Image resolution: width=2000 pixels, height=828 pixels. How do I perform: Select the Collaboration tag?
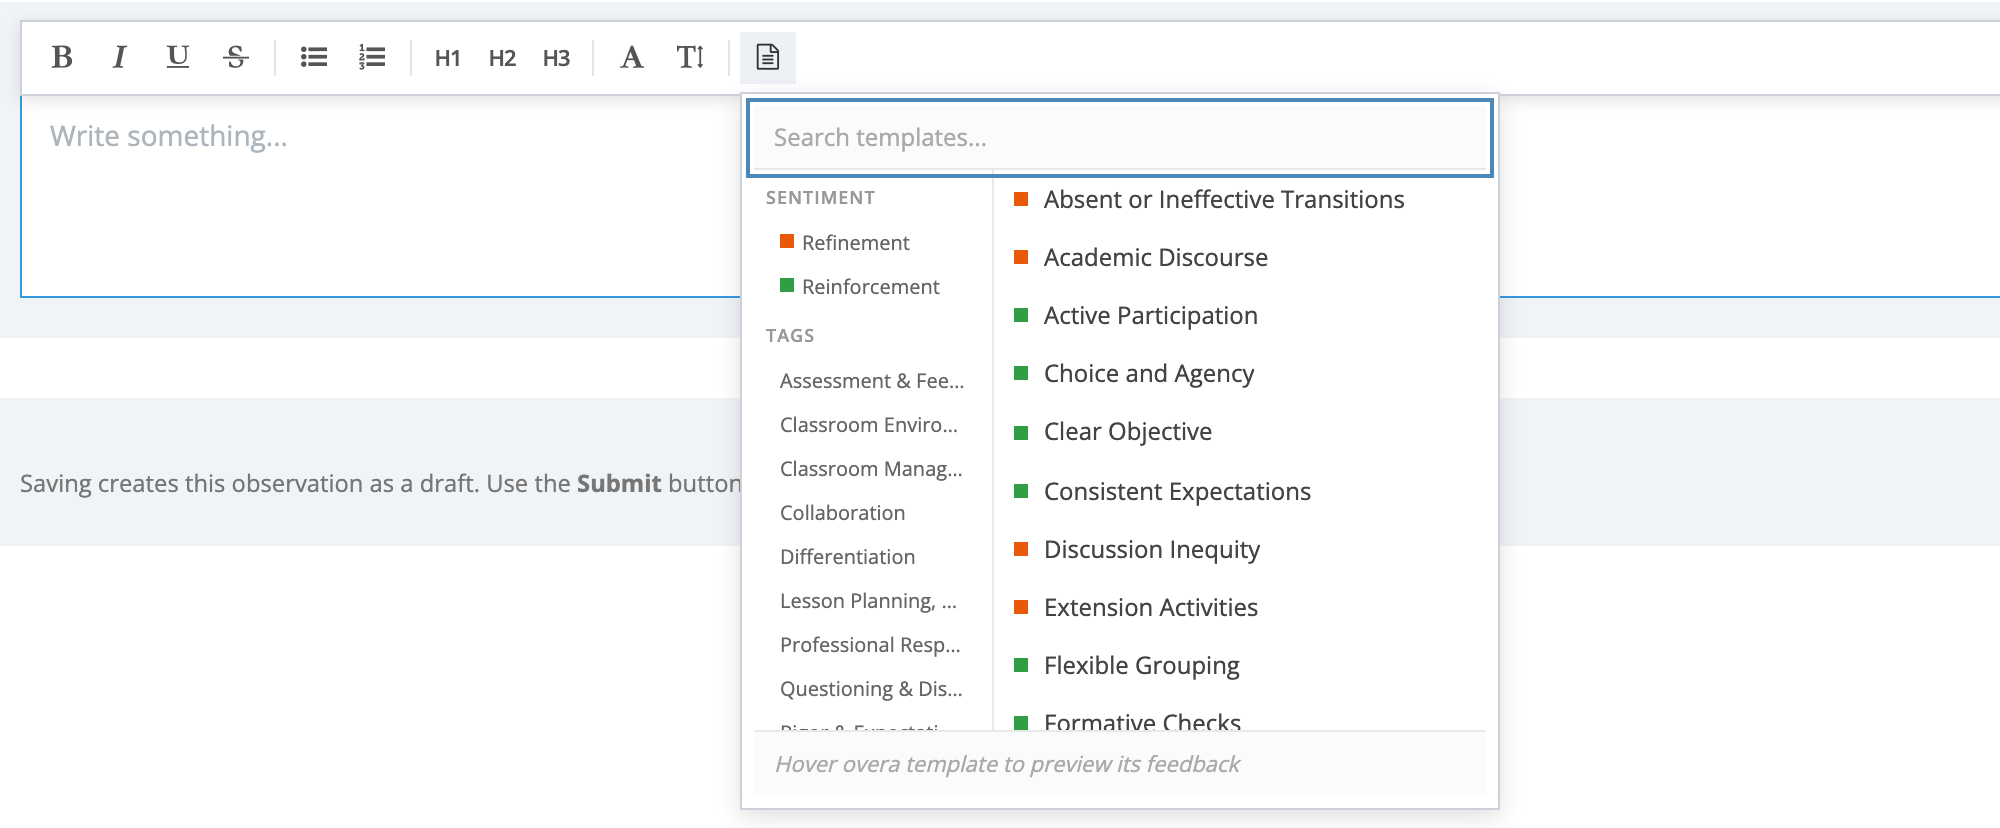tap(843, 513)
